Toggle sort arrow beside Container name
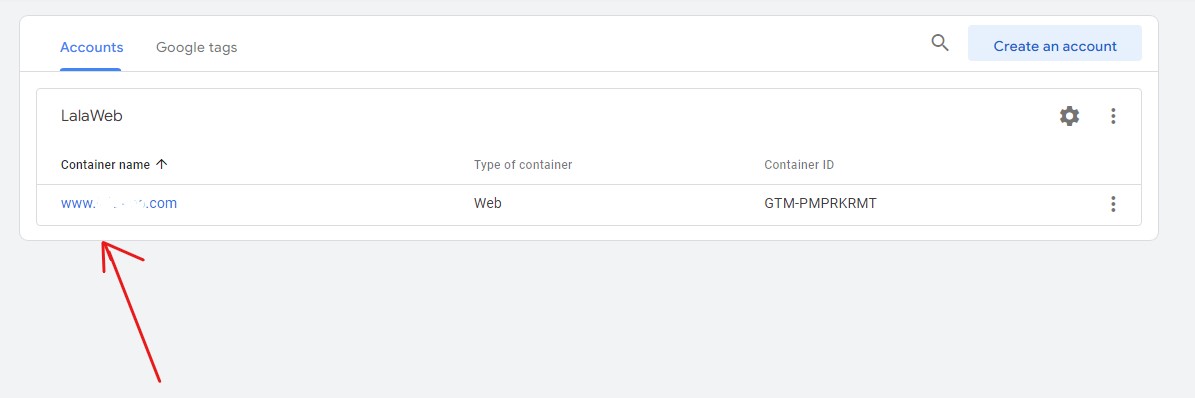The width and height of the screenshot is (1195, 398). coord(161,164)
